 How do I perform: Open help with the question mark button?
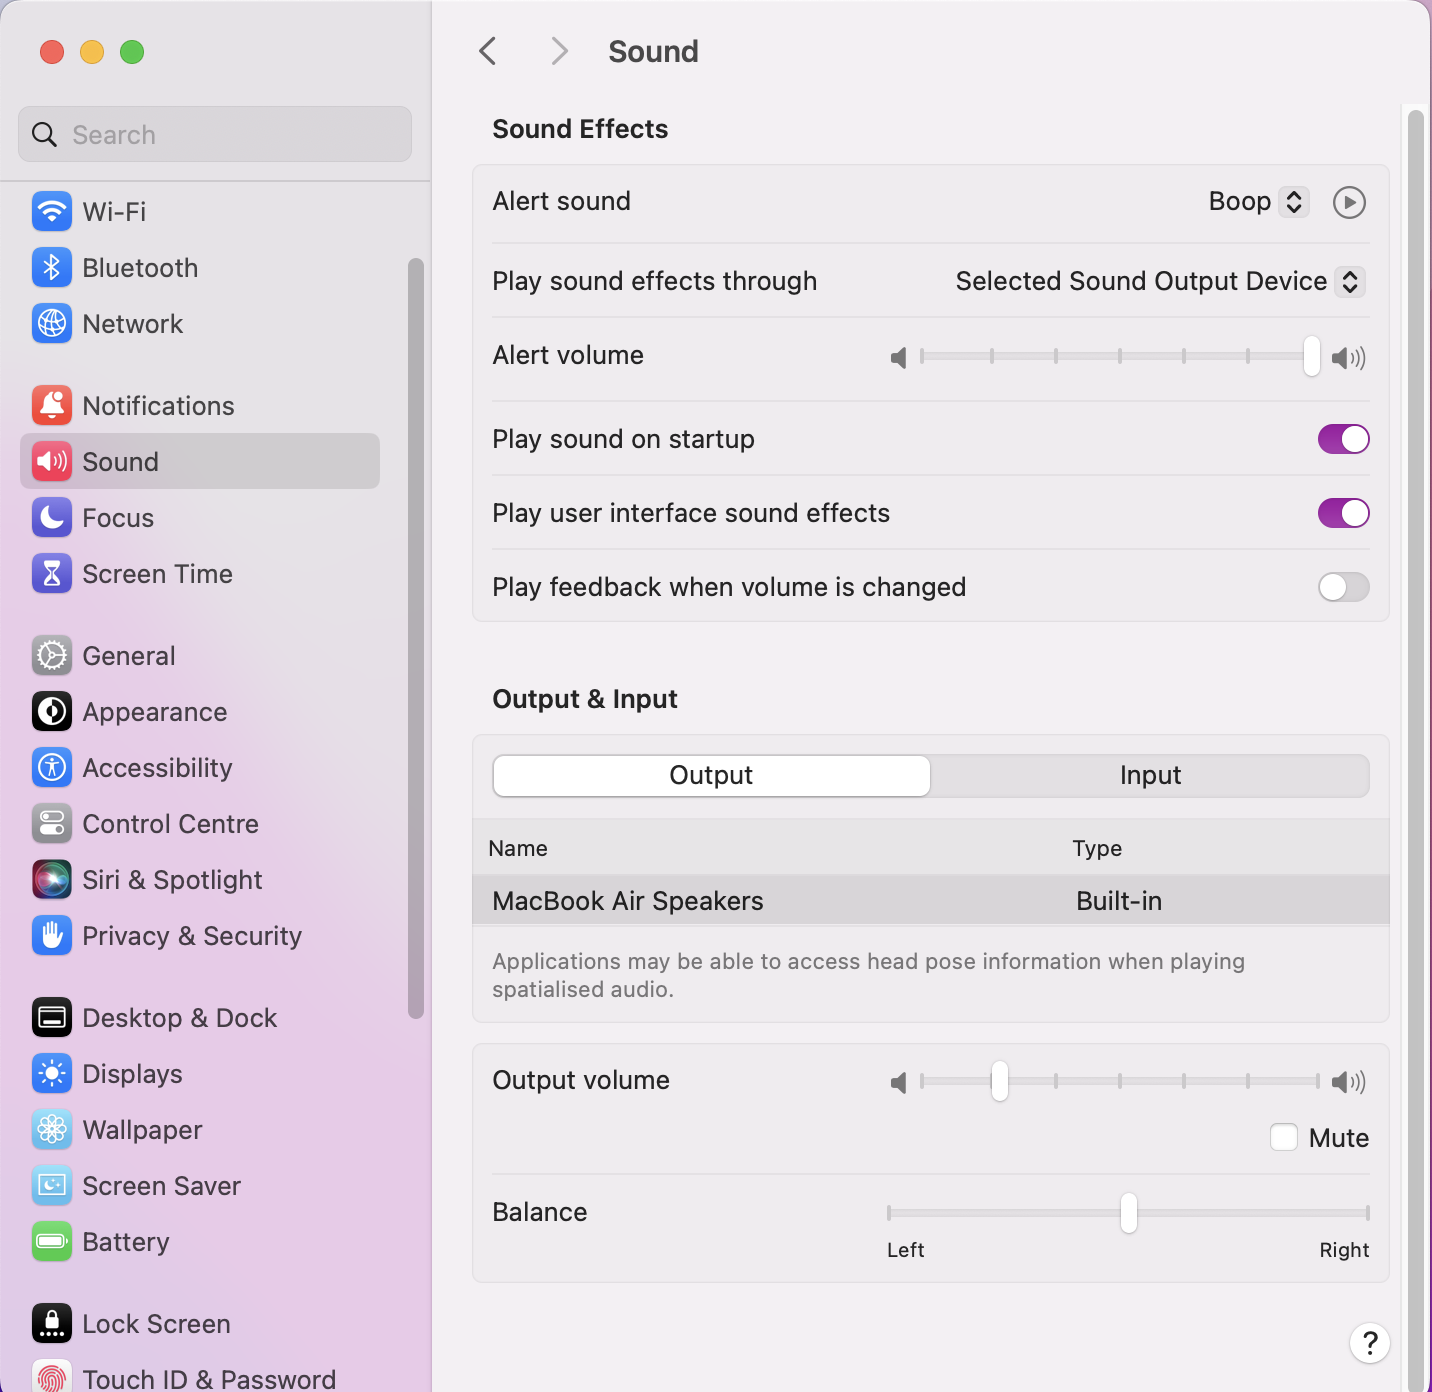coord(1369,1343)
